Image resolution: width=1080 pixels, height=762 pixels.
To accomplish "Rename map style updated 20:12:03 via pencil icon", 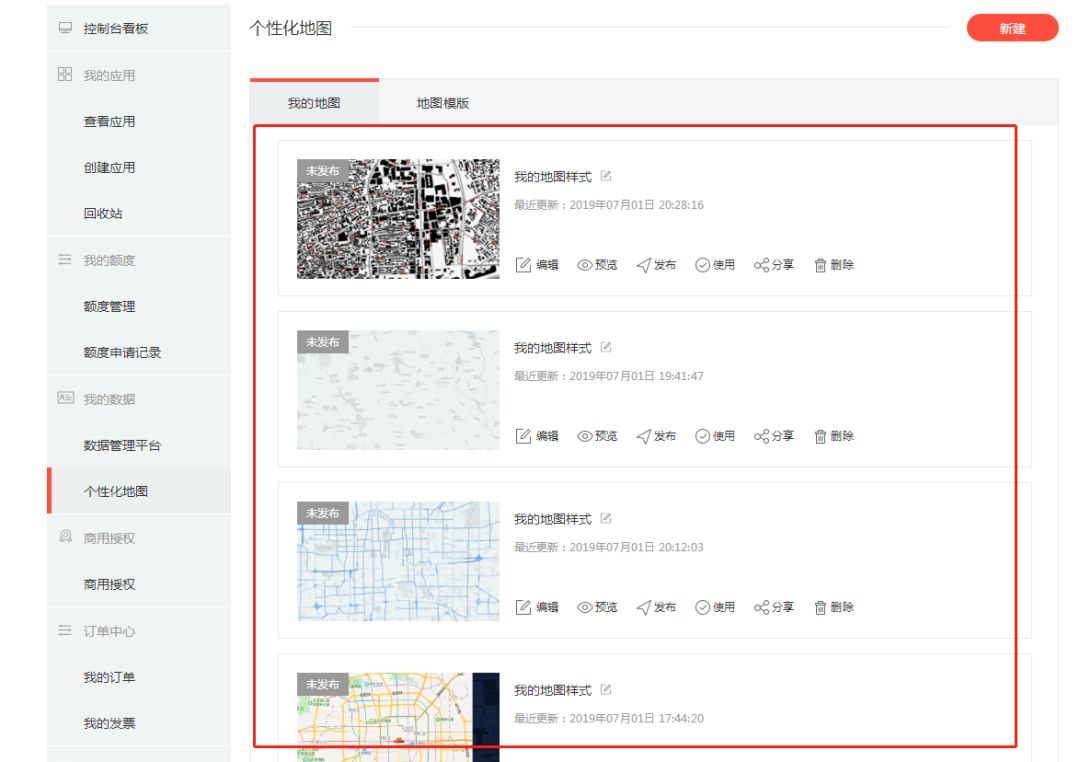I will (606, 518).
